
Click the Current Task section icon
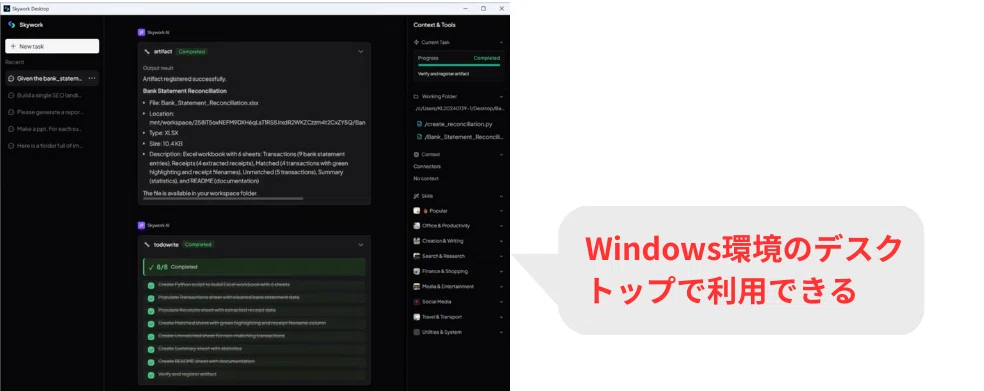(416, 42)
